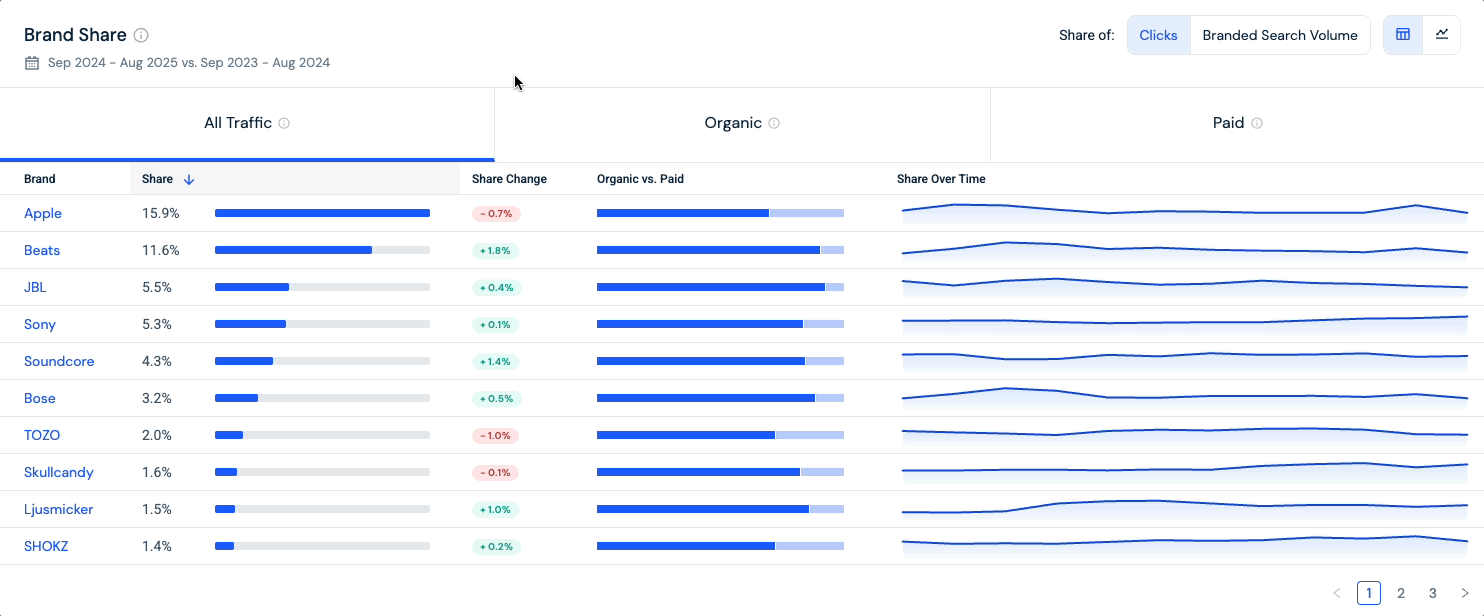The image size is (1484, 616).
Task: Go to previous page arrow
Action: point(1337,593)
